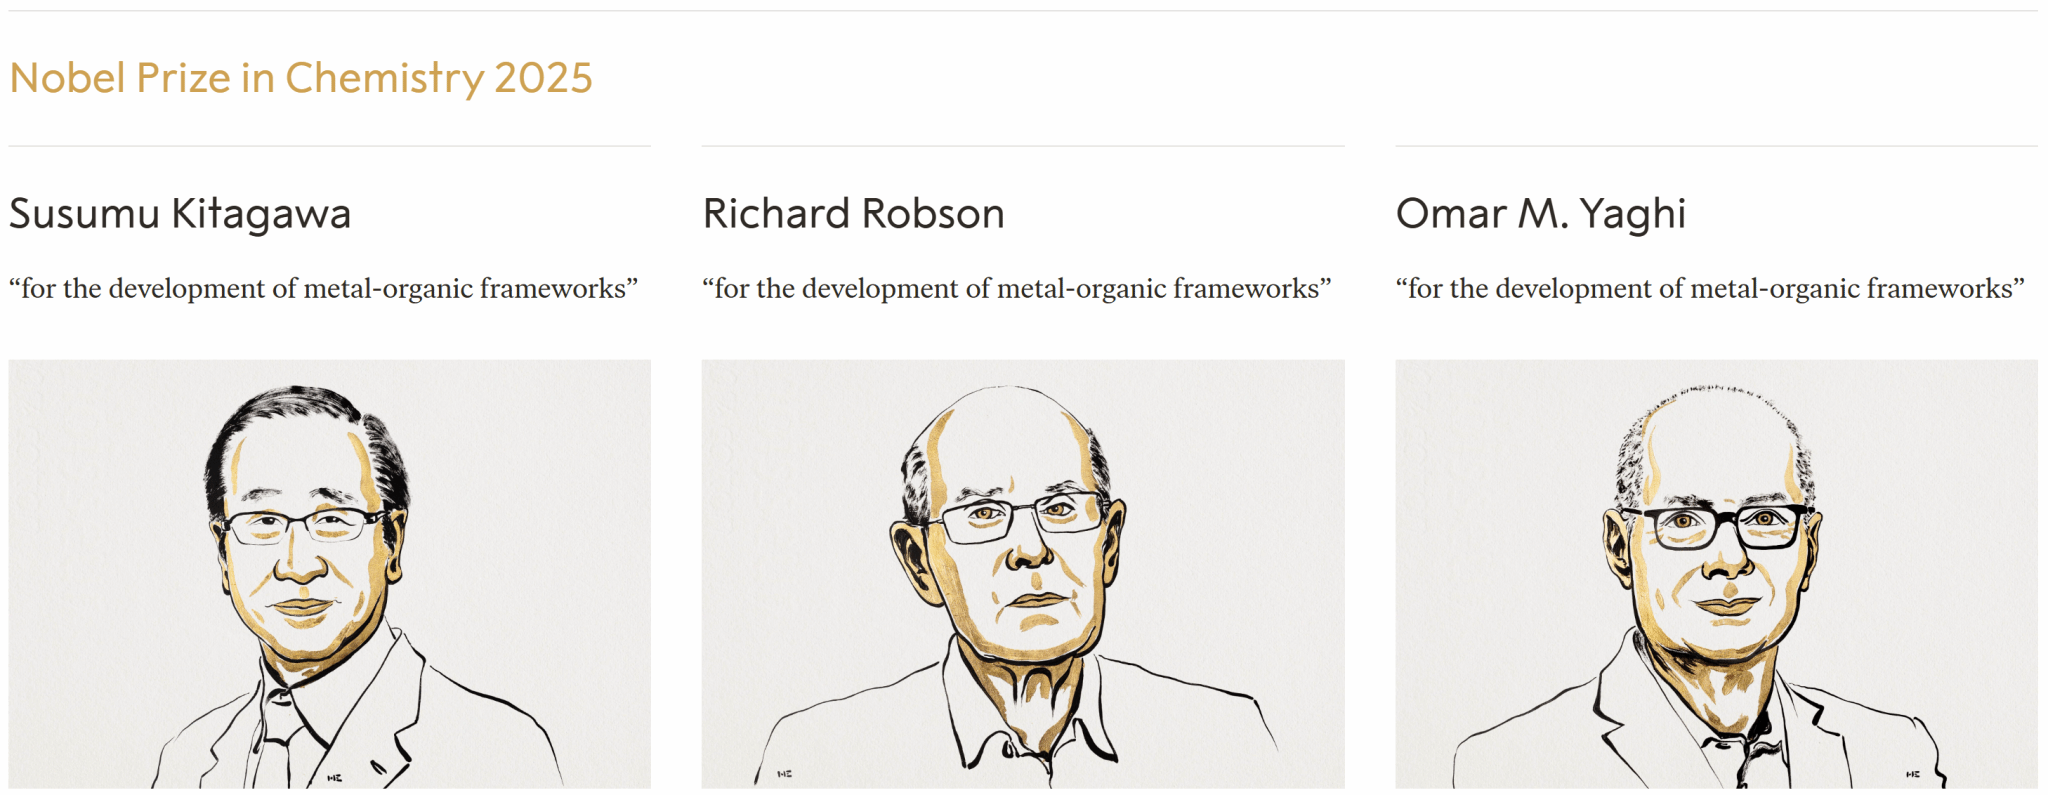
Task: Click the year 2025 in the heading
Action: [543, 78]
